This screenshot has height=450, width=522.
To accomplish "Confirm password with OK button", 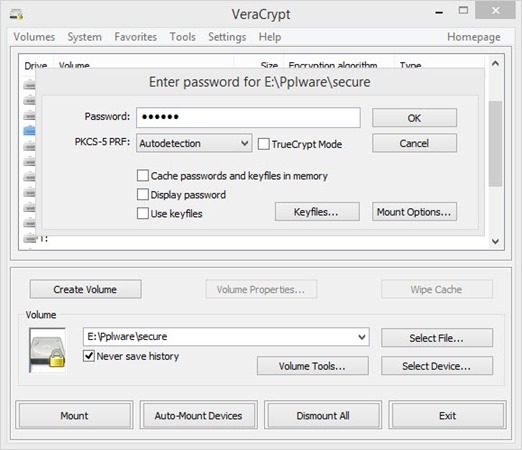I will coord(414,118).
